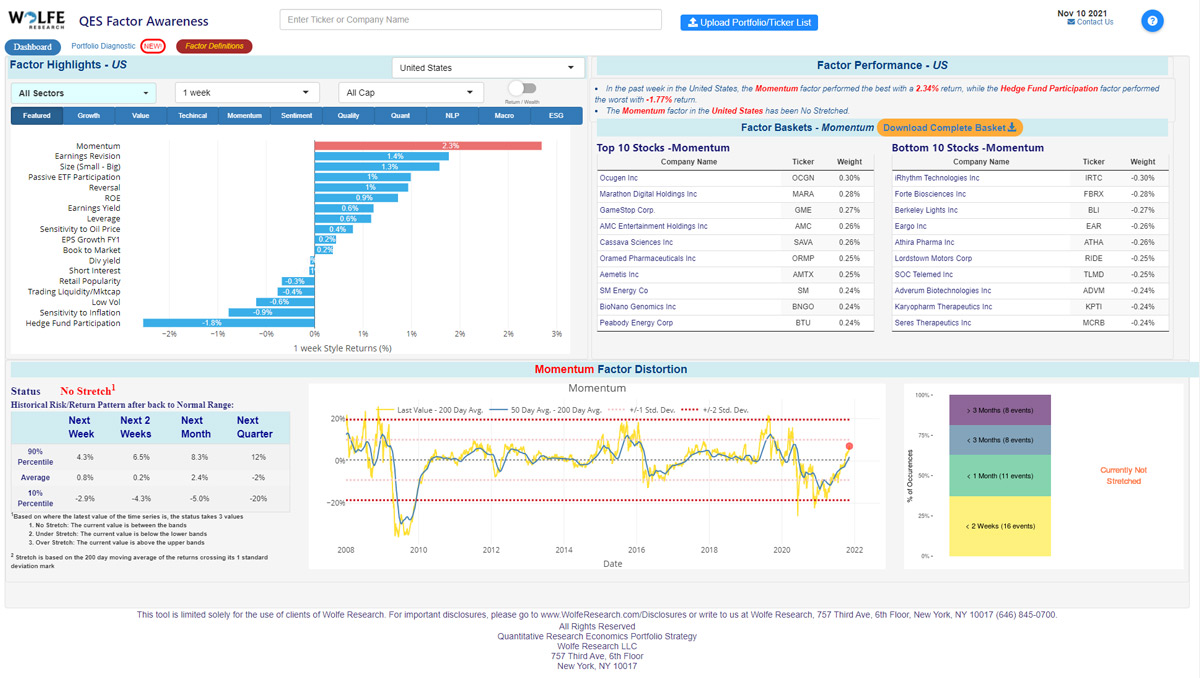
Task: Click Berkeley Lights Inc row
Action: [1030, 210]
